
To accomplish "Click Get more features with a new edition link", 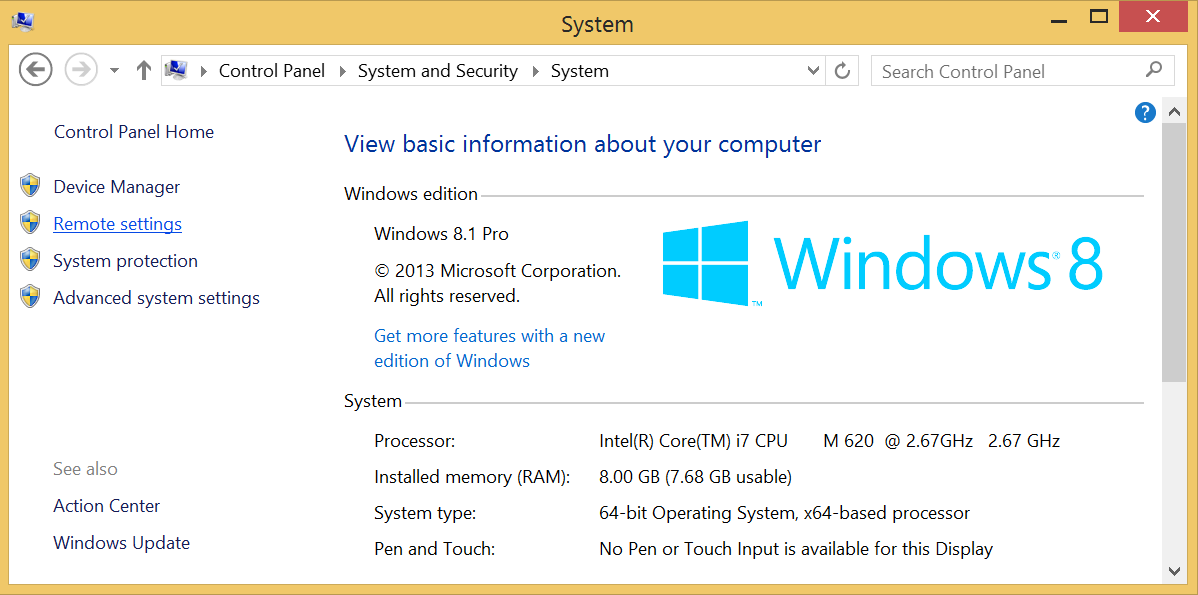I will point(489,348).
